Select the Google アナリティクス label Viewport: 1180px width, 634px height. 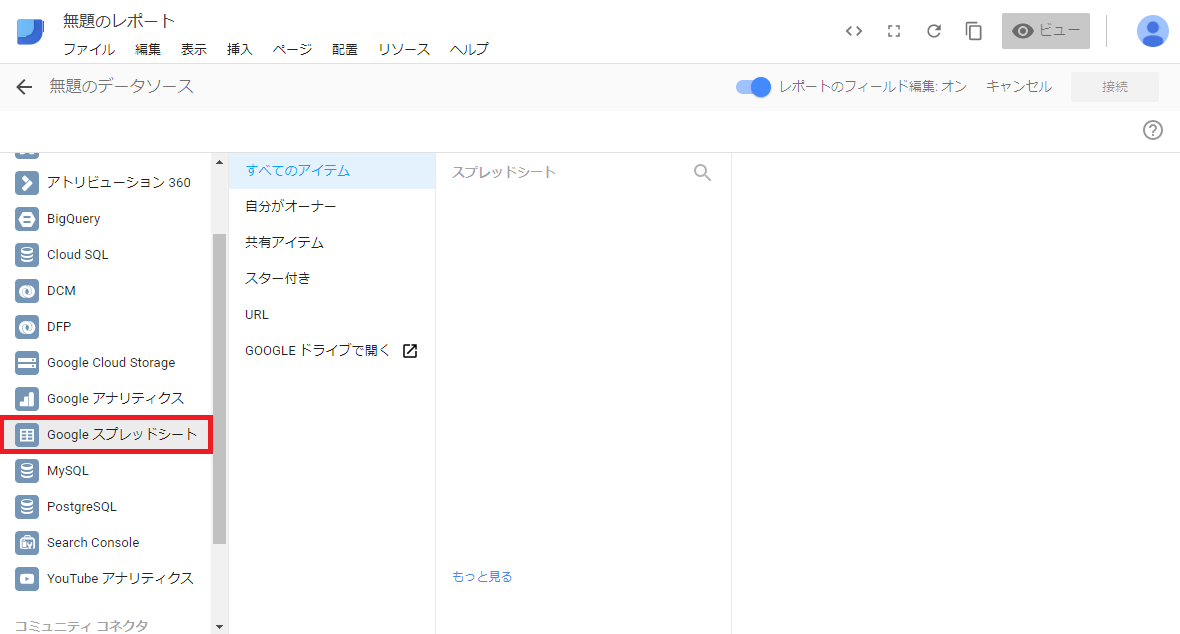(115, 398)
